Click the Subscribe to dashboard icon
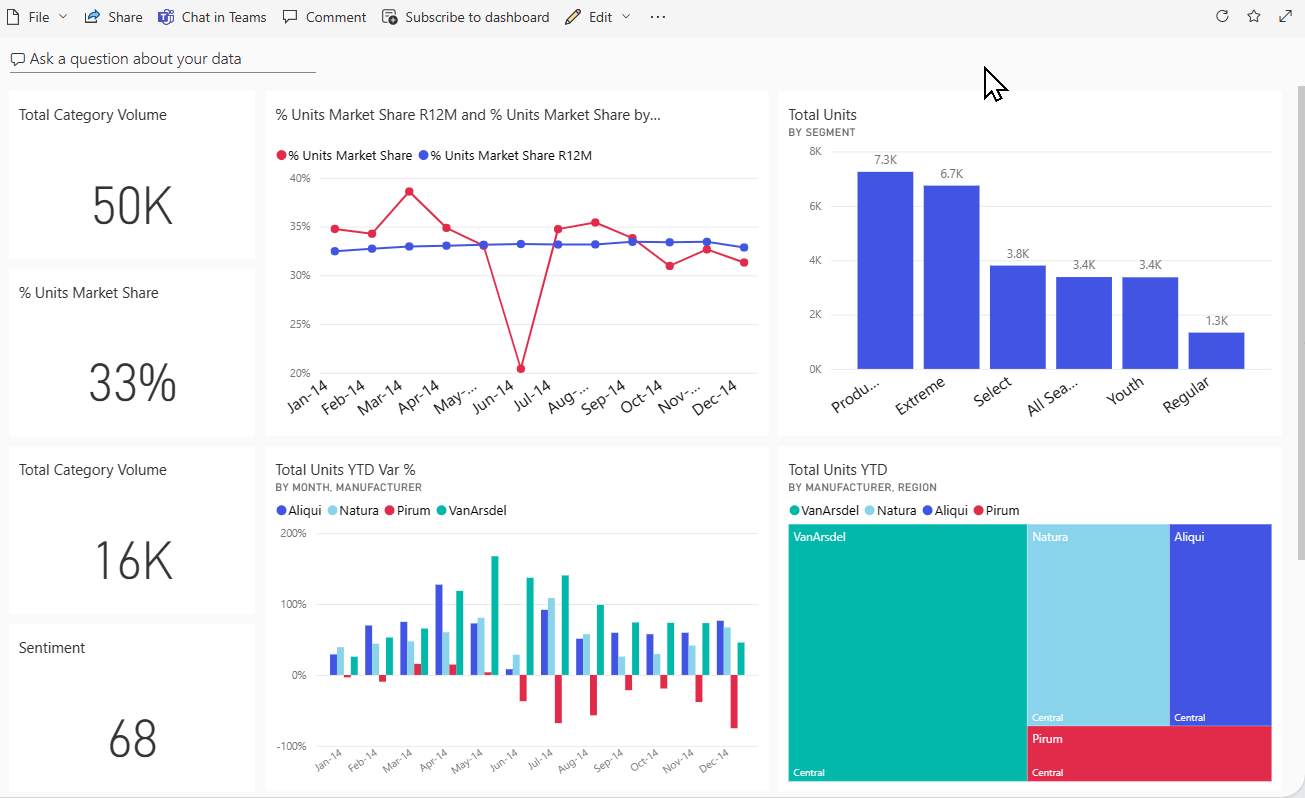This screenshot has width=1305, height=798. coord(388,16)
